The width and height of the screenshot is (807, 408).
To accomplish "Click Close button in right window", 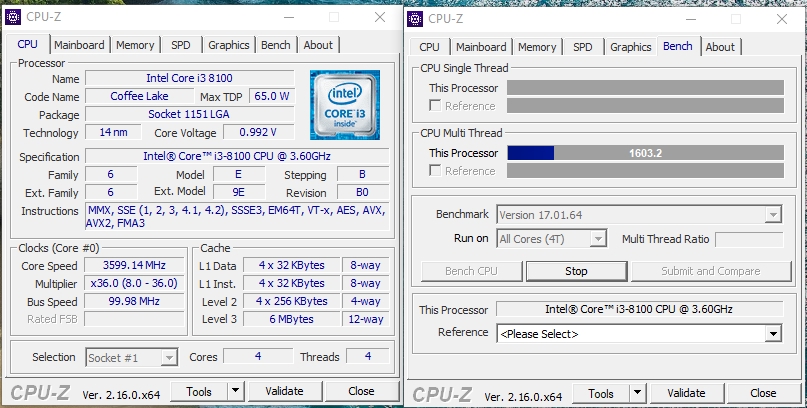I will 763,394.
